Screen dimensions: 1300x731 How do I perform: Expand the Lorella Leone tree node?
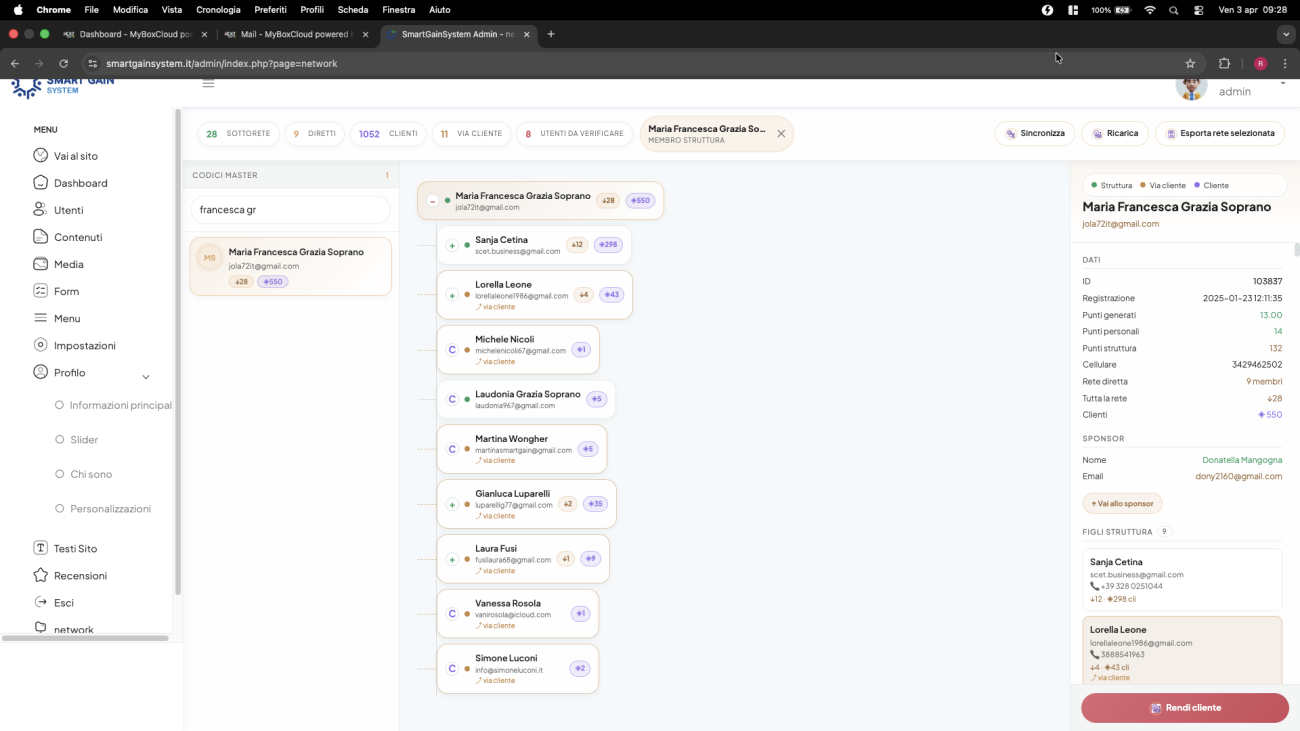tap(452, 295)
